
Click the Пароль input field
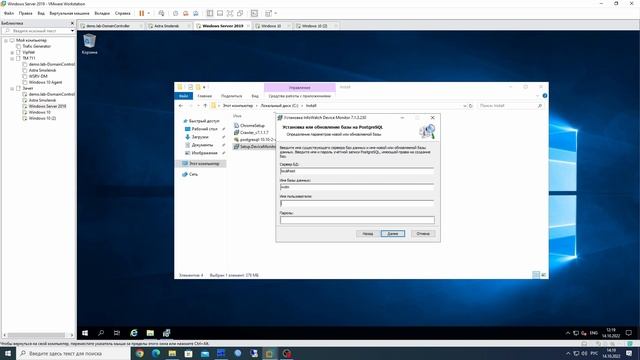point(357,220)
